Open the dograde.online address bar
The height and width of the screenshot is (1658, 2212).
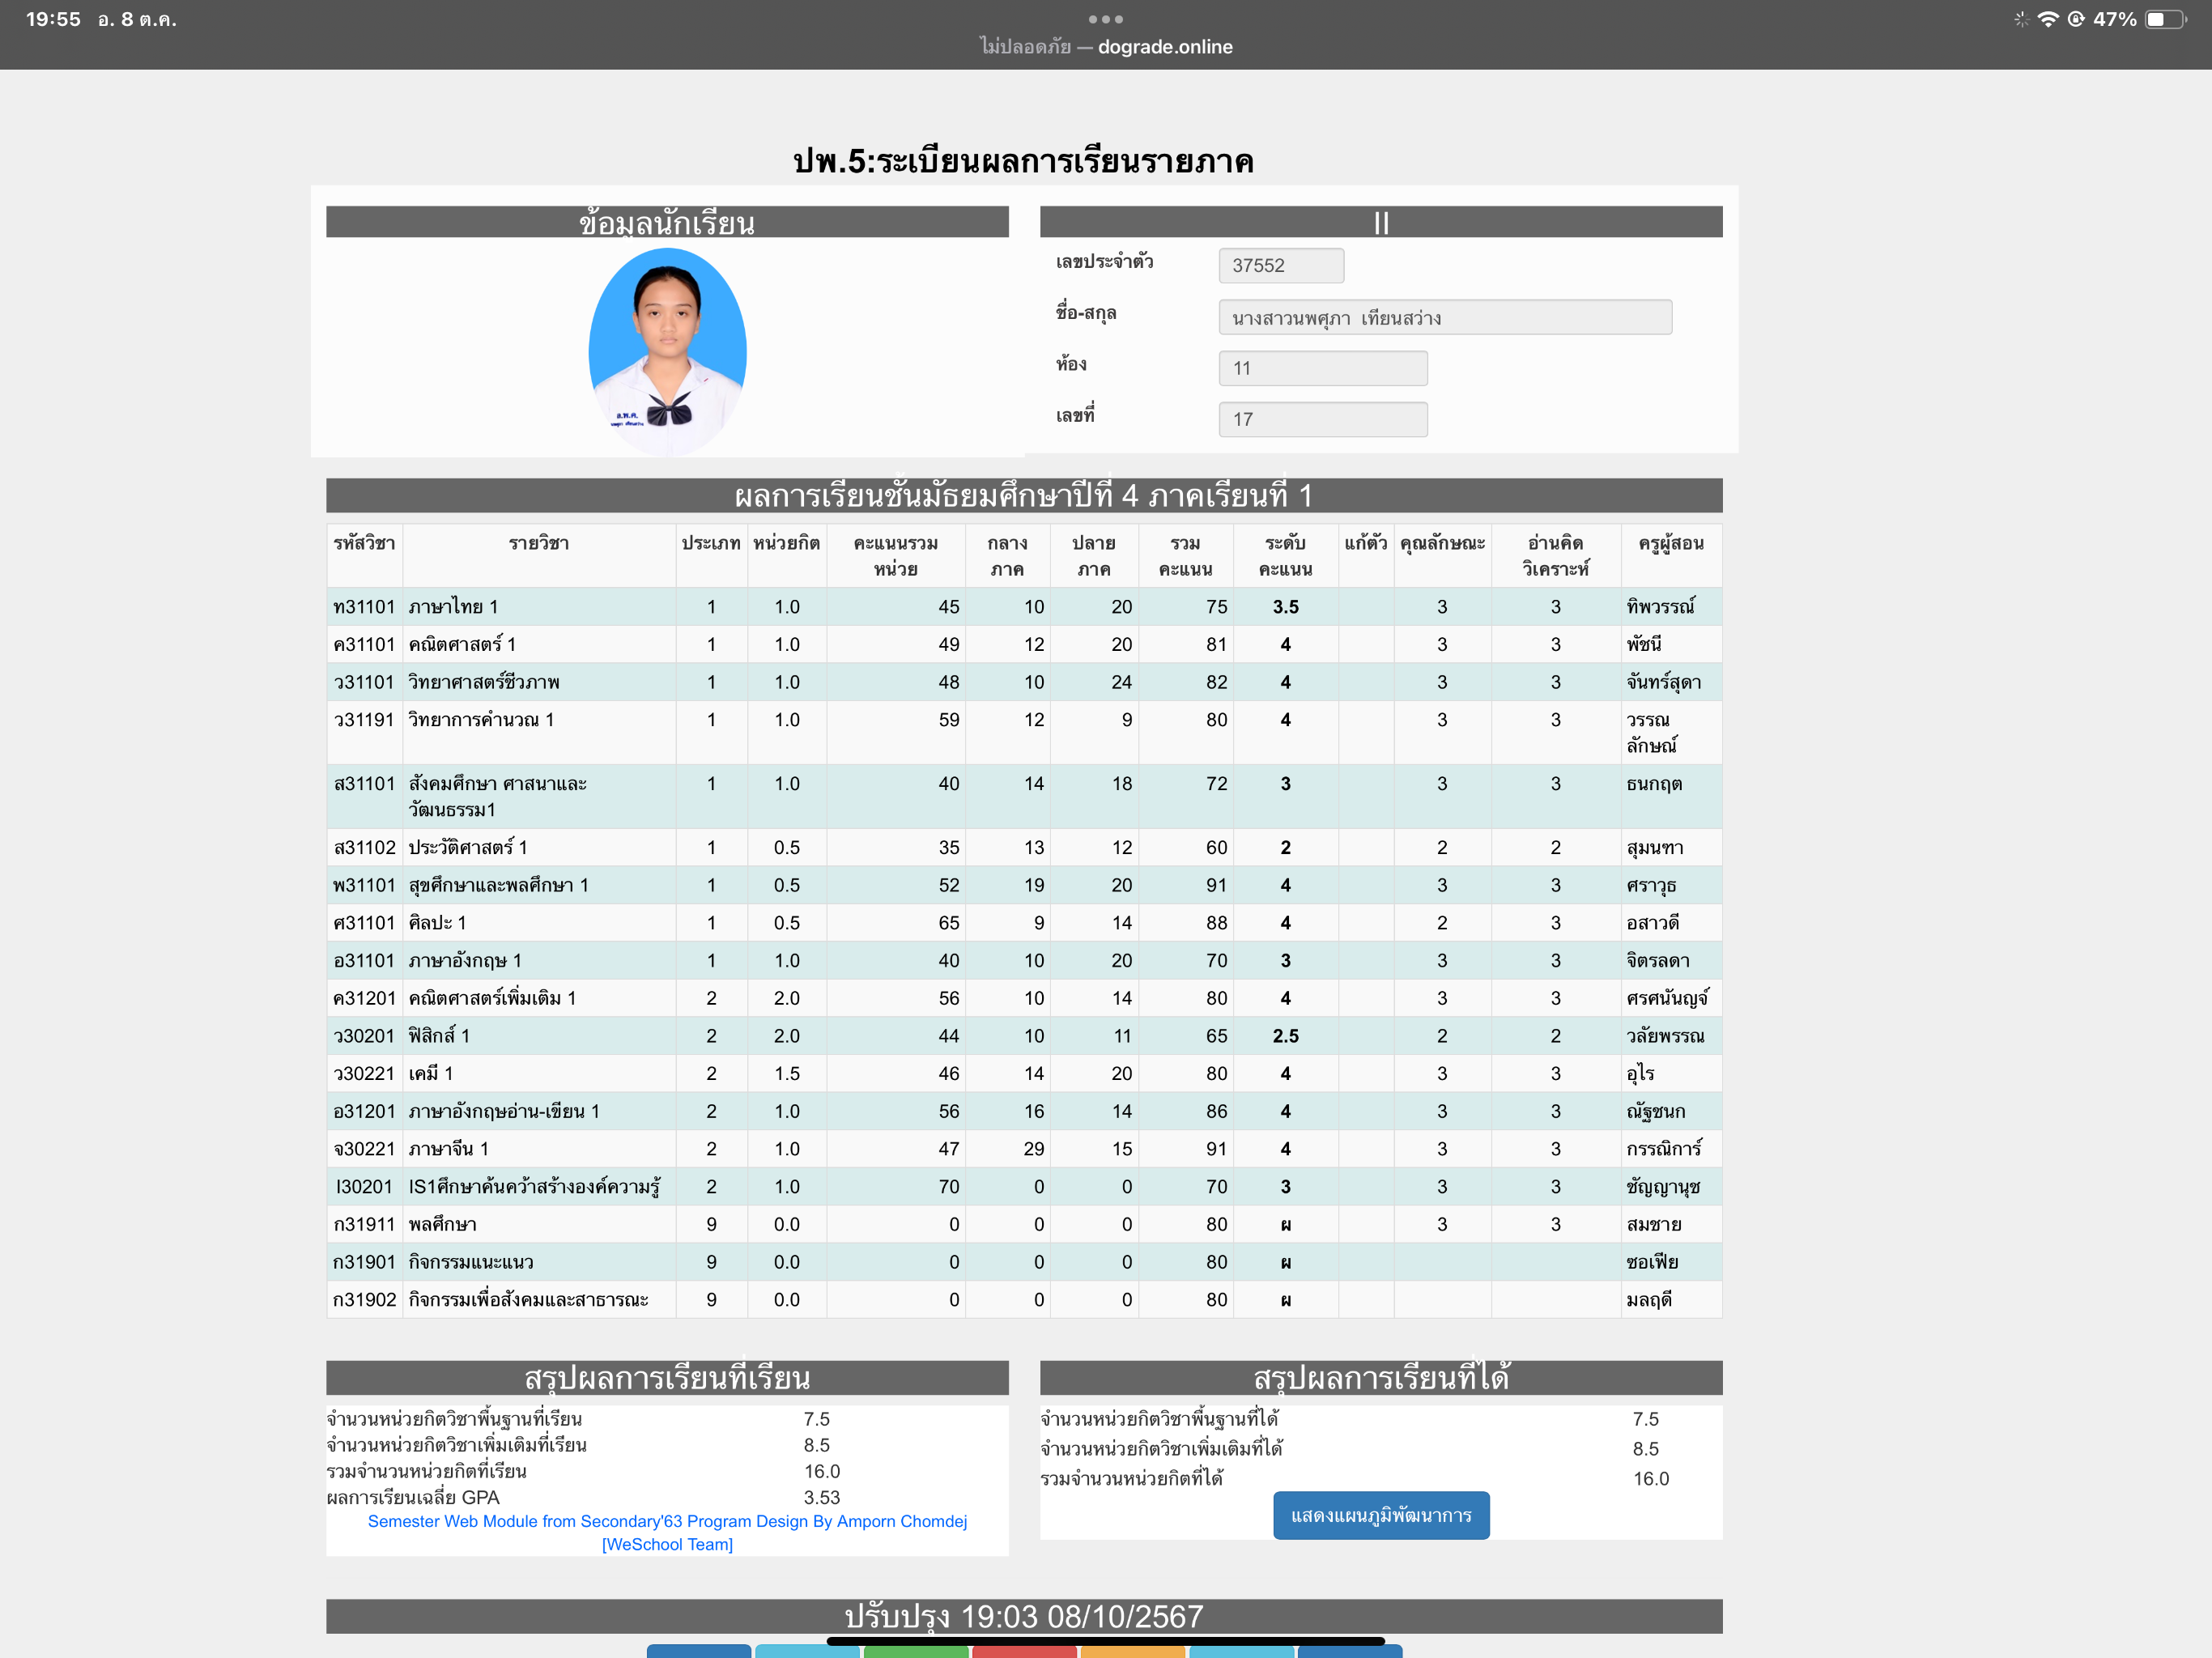(x=1105, y=47)
